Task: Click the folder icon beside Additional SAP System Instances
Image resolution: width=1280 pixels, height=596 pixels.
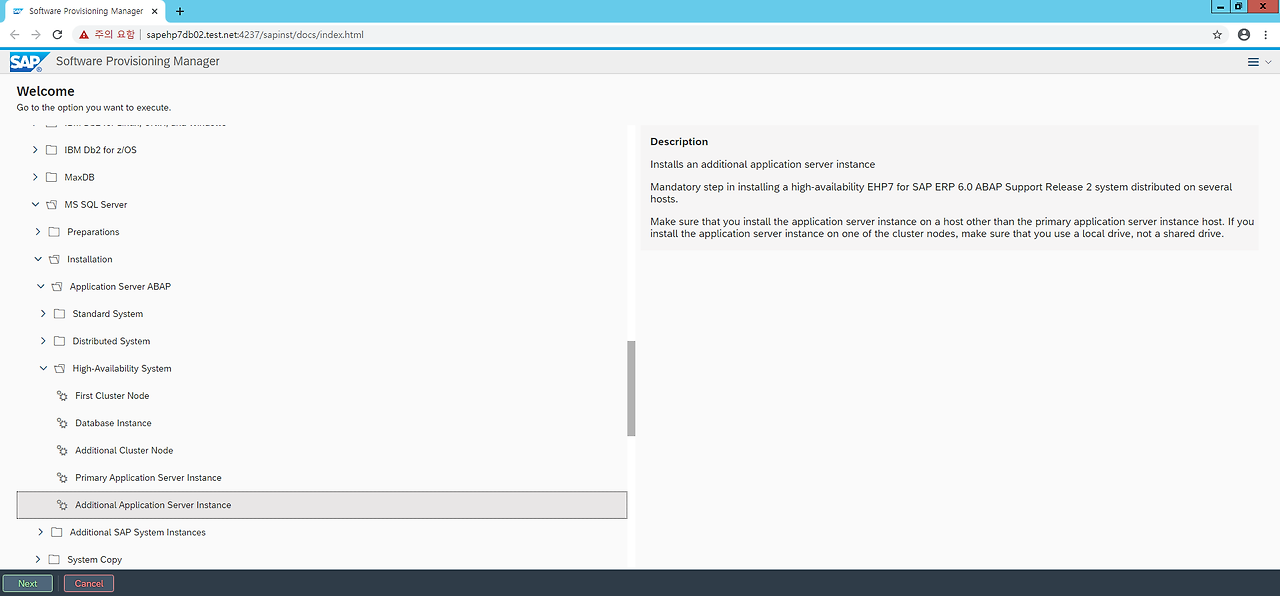Action: (57, 532)
